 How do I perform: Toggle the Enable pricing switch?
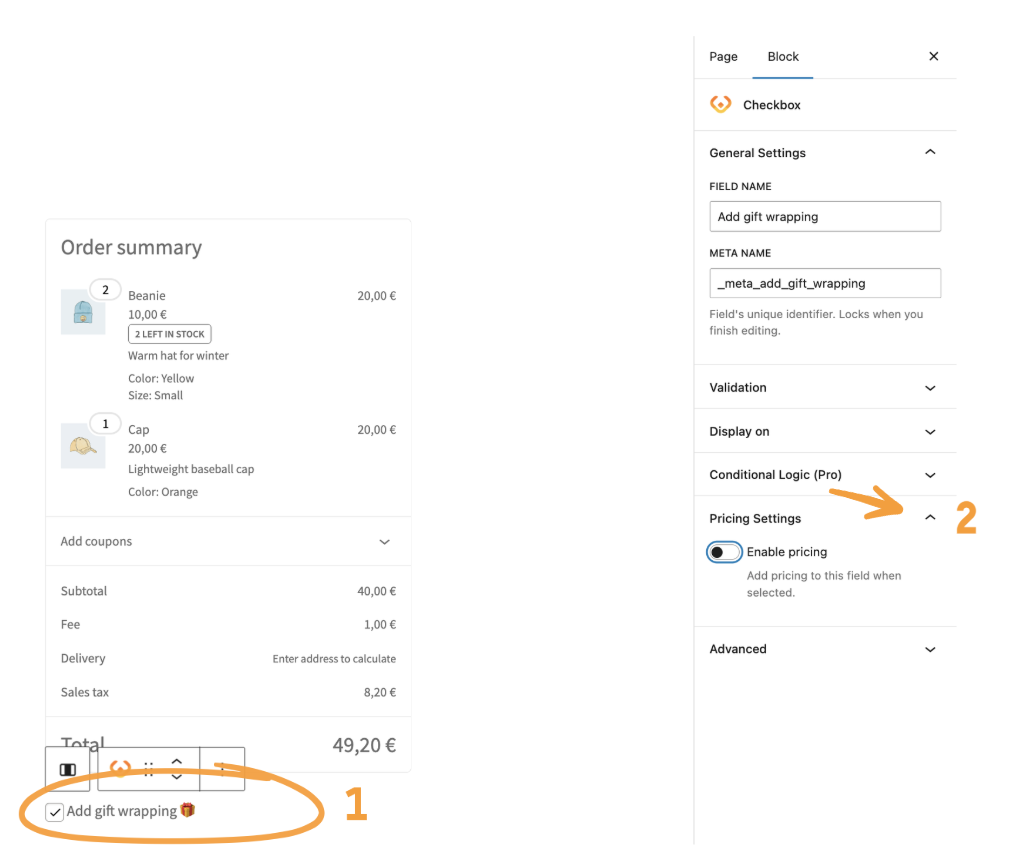click(724, 552)
